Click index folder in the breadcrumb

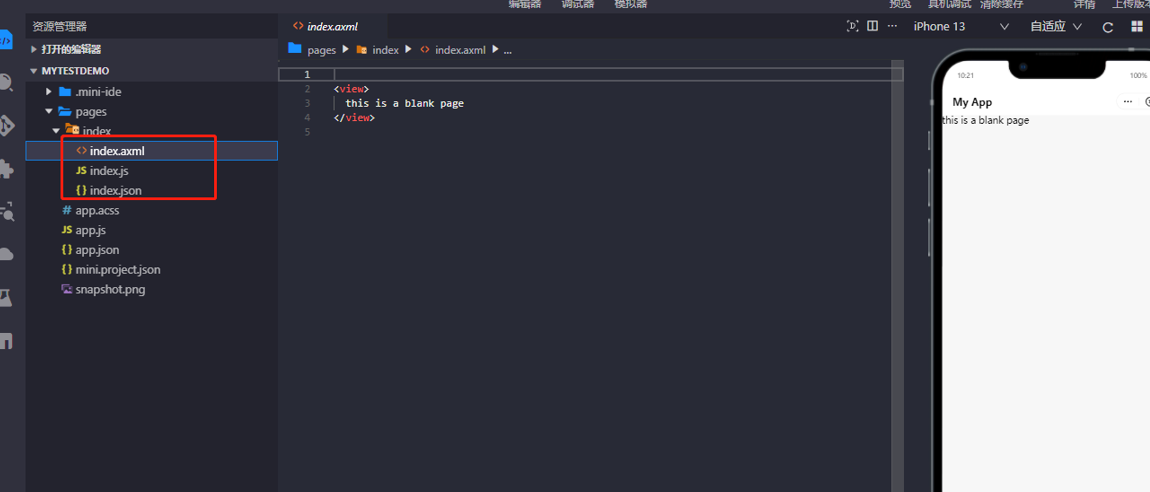(x=385, y=51)
